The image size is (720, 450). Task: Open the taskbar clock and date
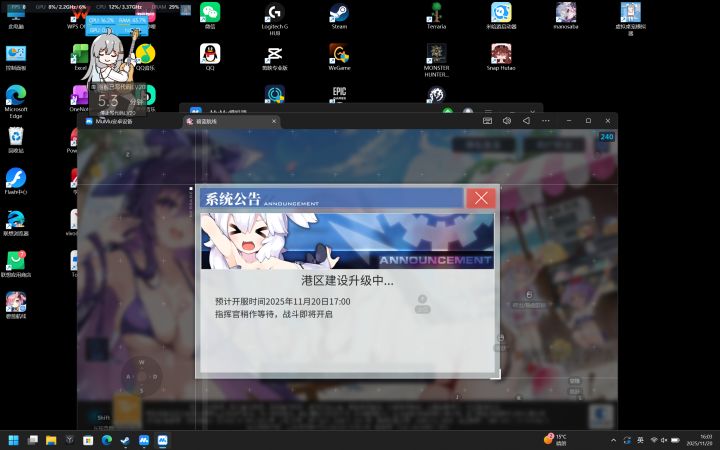[x=699, y=440]
